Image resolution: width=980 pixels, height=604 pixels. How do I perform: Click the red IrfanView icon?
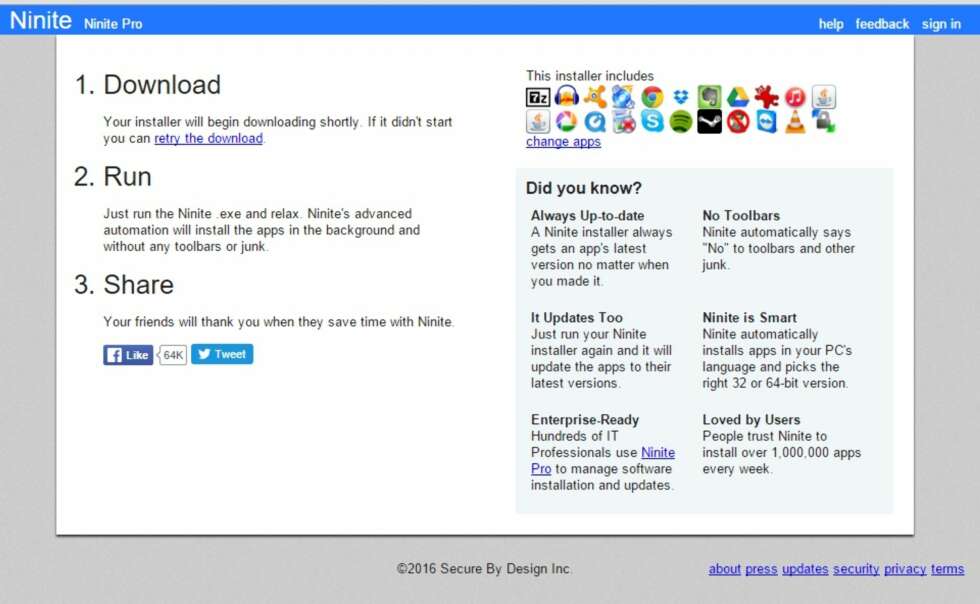point(766,97)
